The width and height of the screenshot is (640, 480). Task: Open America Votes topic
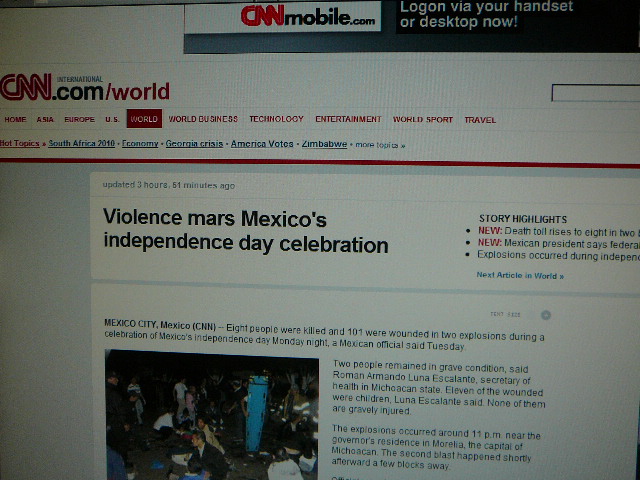point(262,144)
